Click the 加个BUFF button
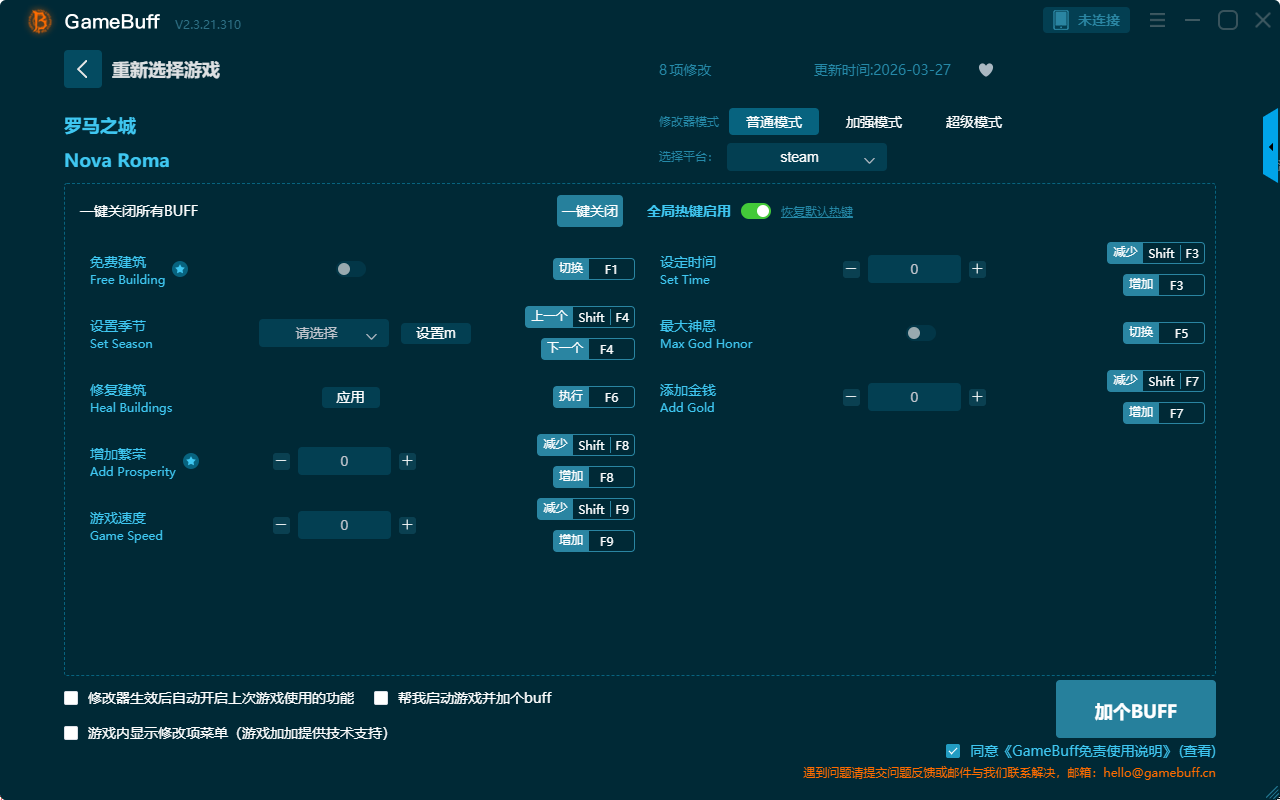 (1135, 710)
